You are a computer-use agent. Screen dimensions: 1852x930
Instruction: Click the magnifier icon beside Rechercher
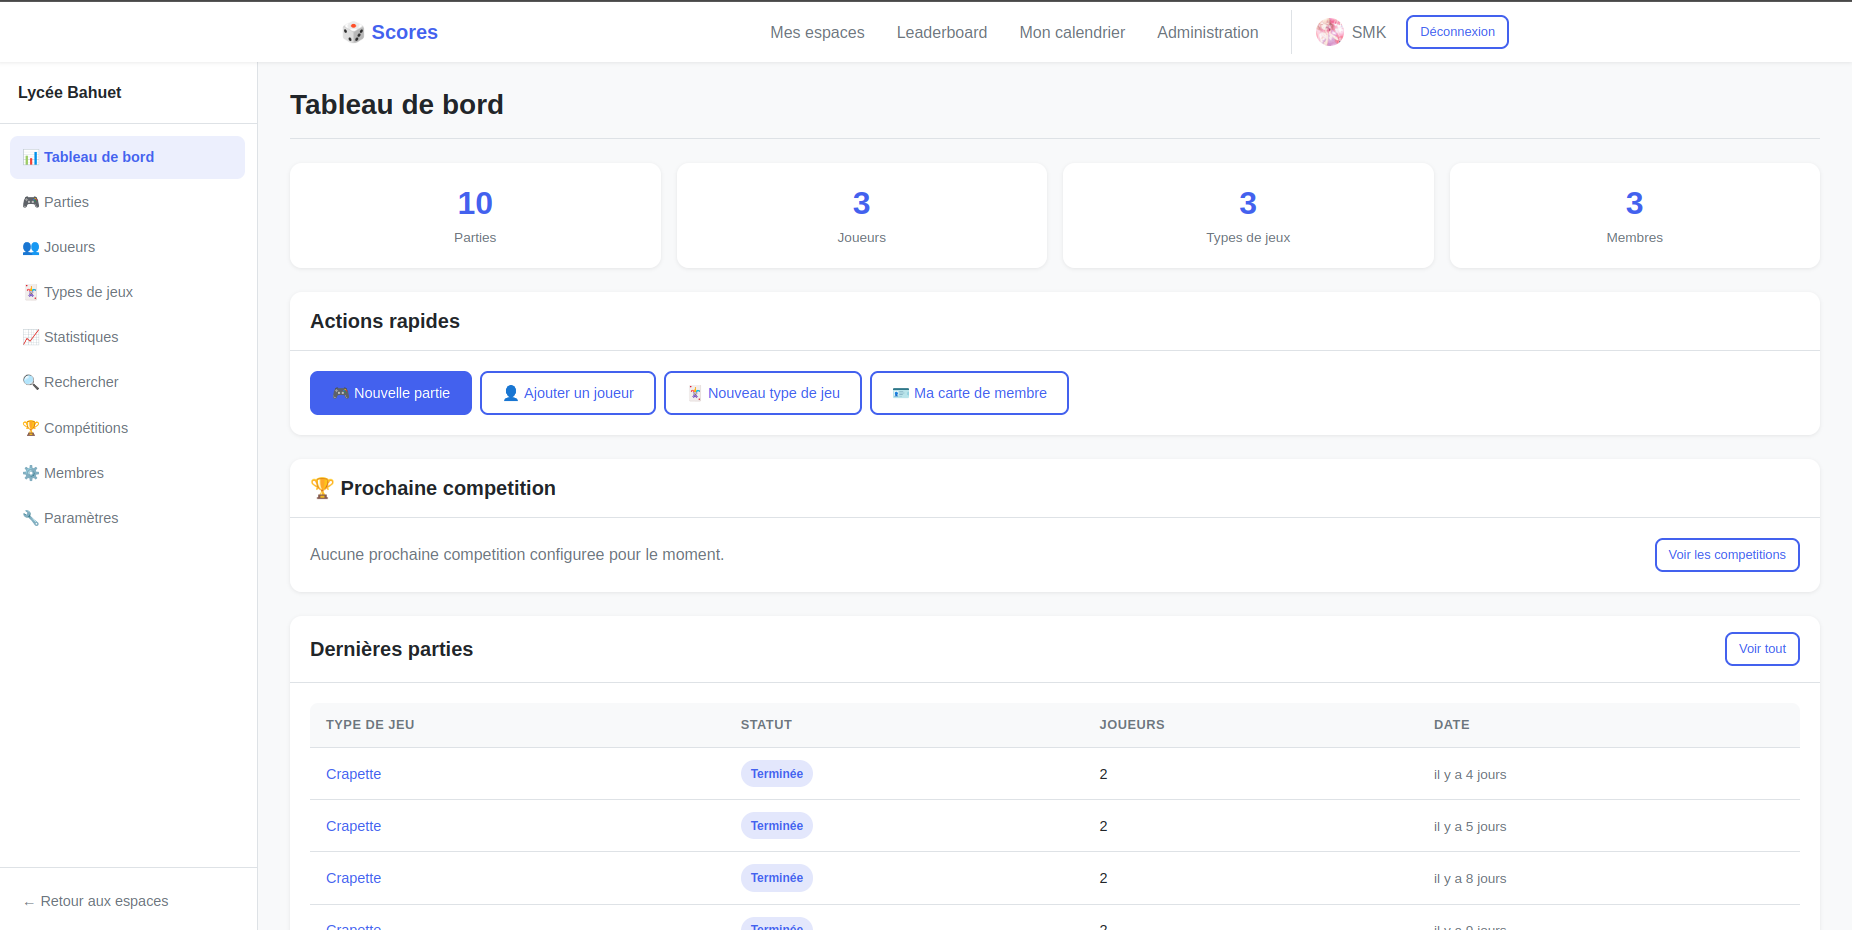coord(31,382)
